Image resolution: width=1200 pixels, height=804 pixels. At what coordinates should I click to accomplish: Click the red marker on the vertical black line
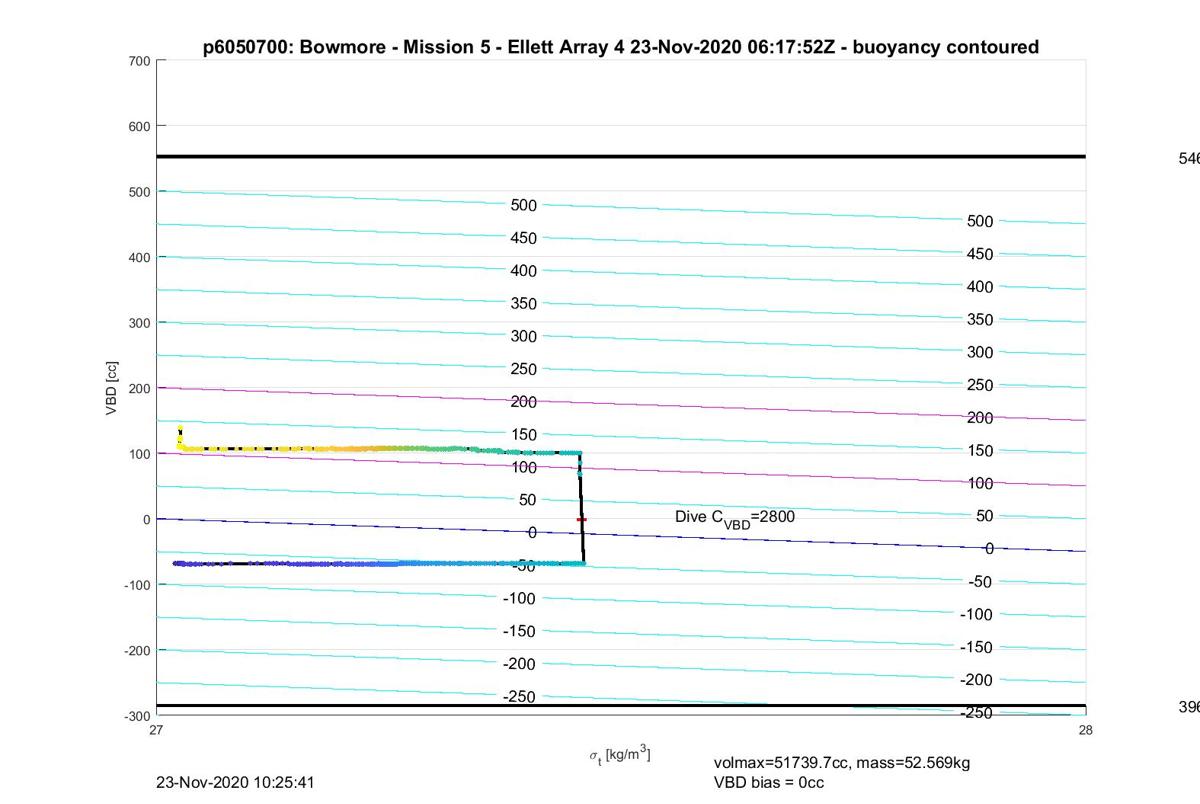[581, 519]
